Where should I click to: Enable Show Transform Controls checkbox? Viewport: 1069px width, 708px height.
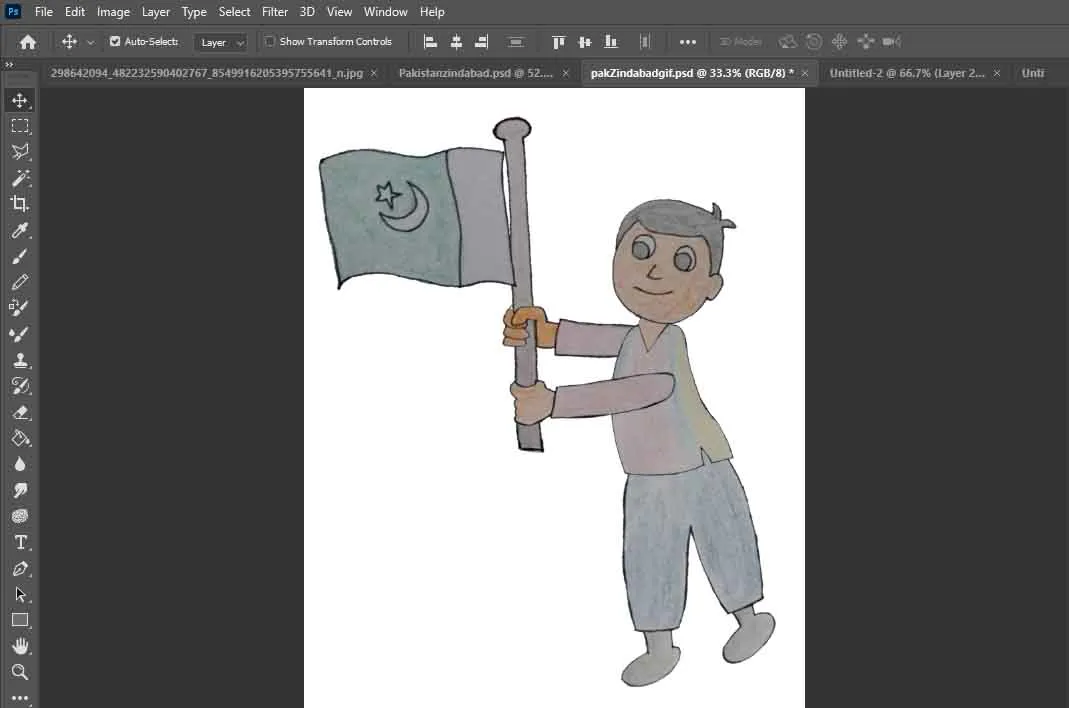tap(270, 42)
